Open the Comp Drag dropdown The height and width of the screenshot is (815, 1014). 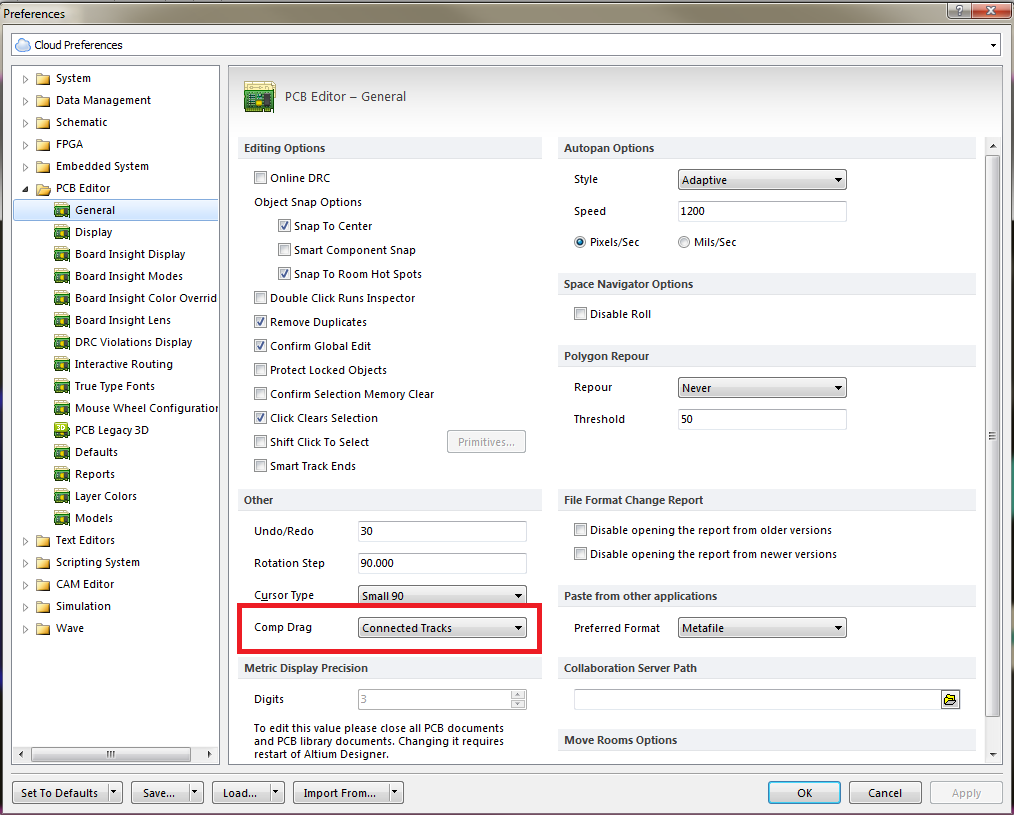pos(442,627)
